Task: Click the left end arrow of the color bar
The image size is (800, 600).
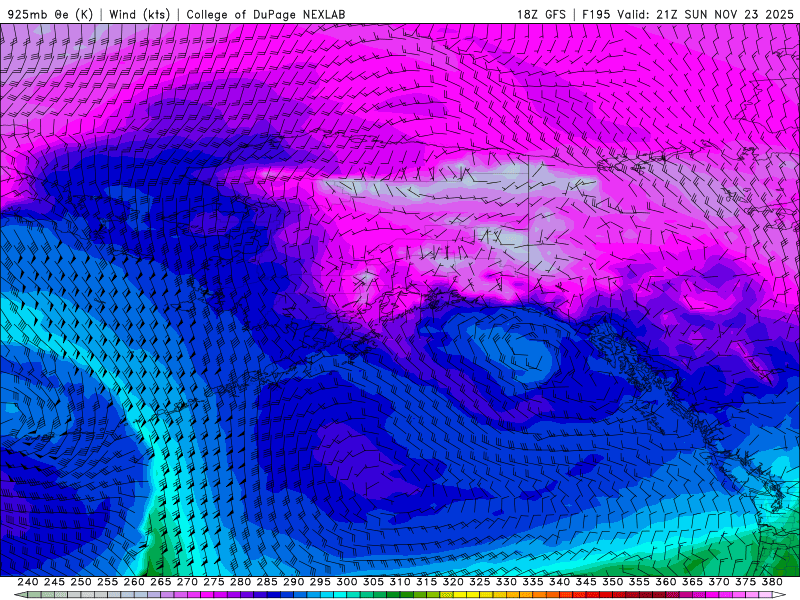Action: 20,595
